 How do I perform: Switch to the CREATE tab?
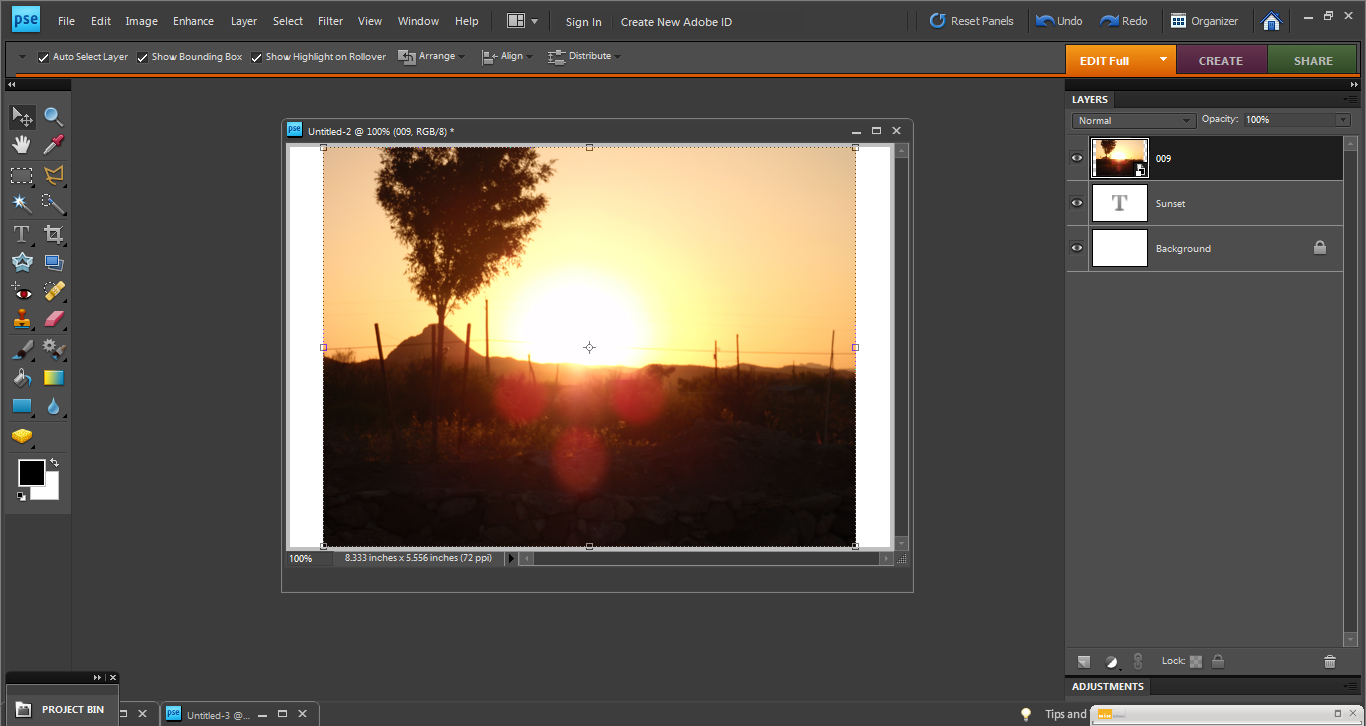1221,60
